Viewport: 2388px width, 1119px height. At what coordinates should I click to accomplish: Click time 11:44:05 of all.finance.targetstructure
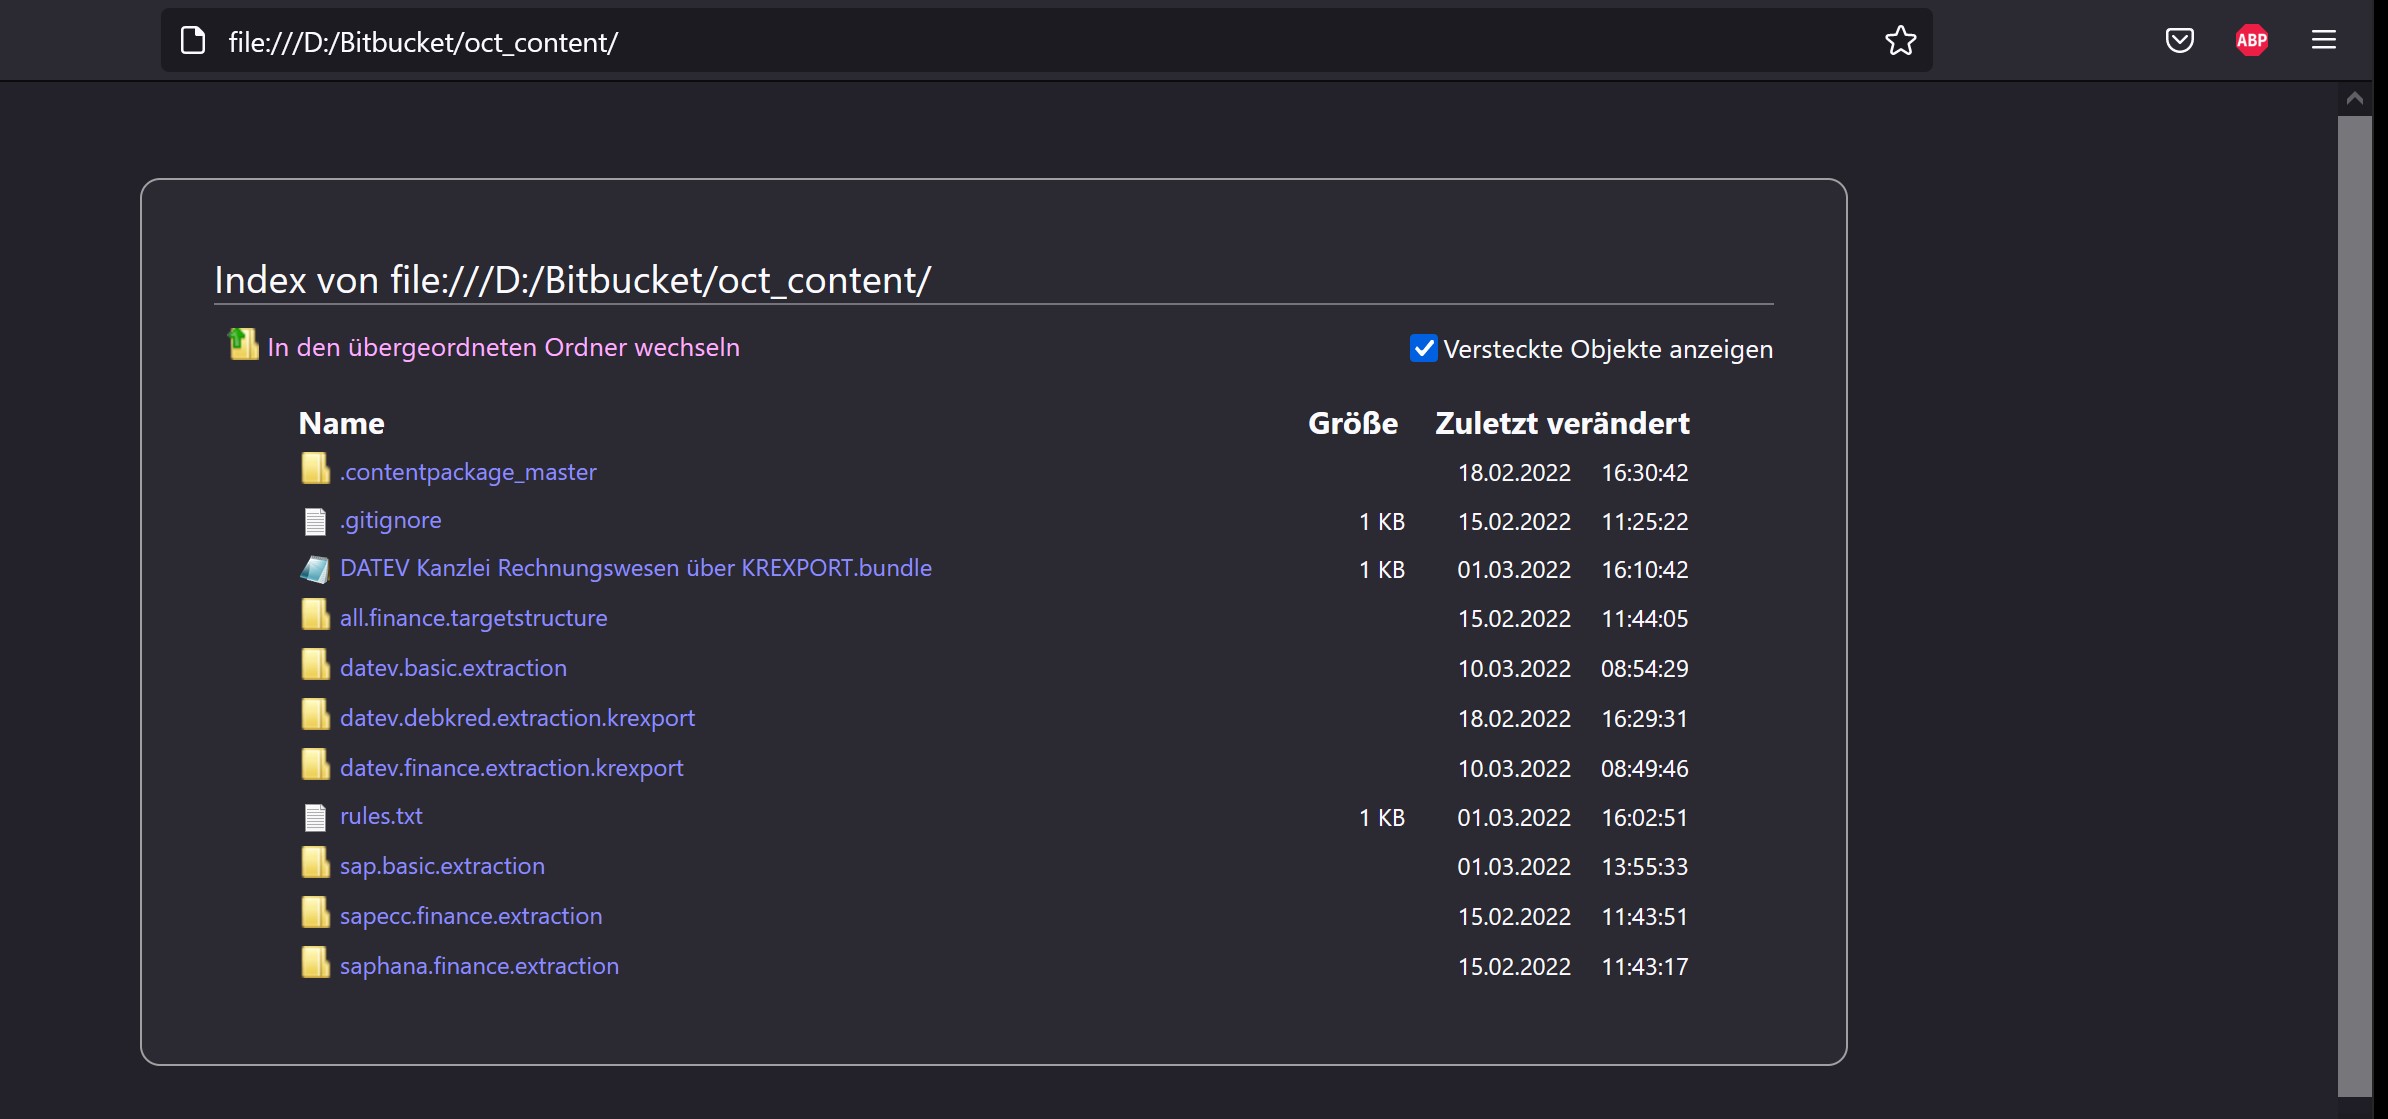click(x=1645, y=618)
